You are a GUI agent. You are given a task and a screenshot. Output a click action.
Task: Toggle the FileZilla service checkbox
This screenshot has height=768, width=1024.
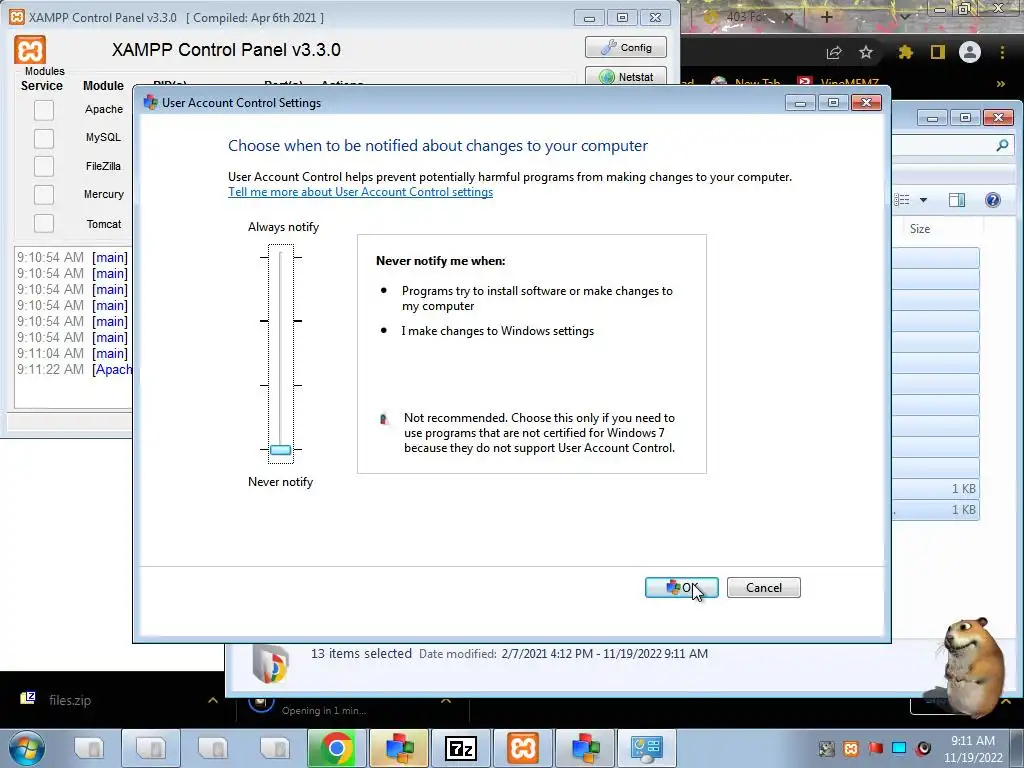click(44, 166)
